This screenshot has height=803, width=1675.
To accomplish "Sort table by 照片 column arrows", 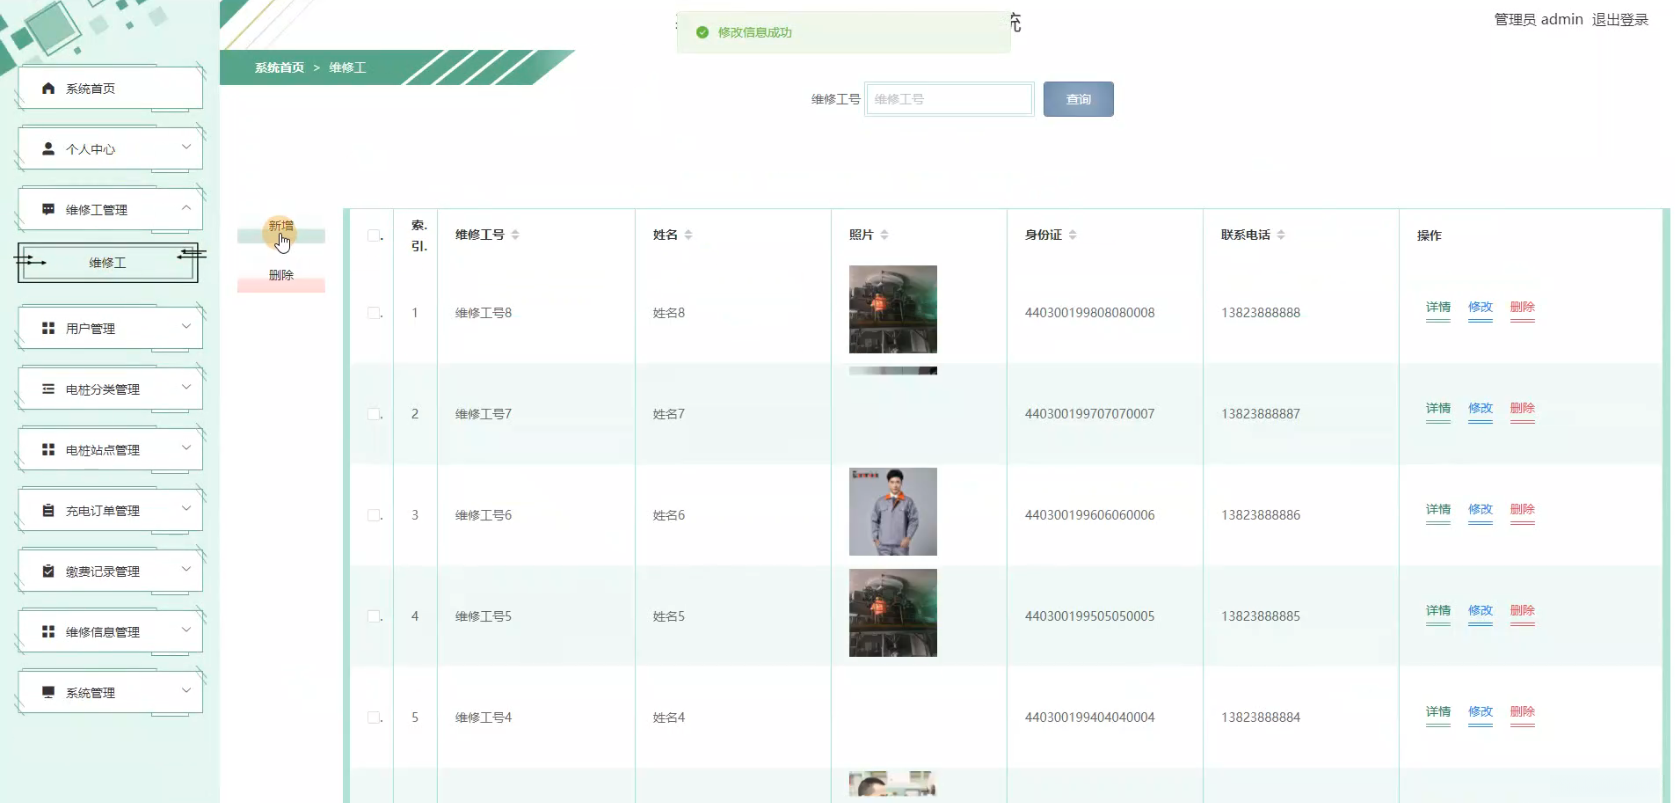I will pyautogui.click(x=884, y=235).
